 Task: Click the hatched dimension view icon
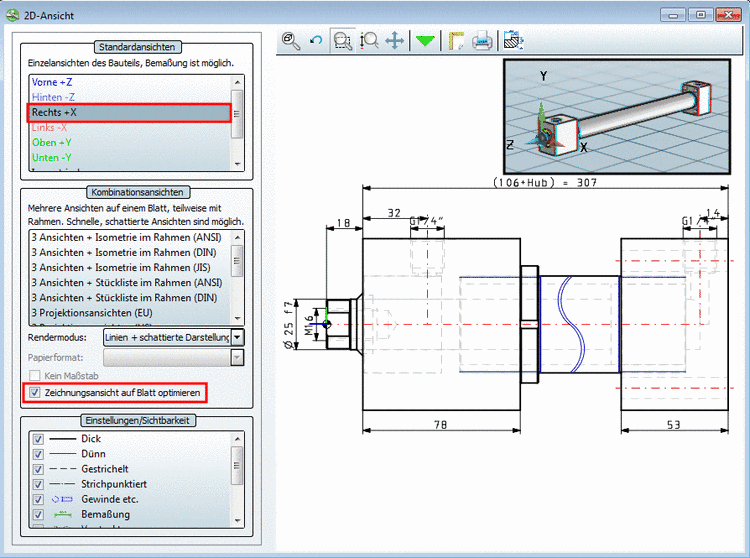(514, 41)
